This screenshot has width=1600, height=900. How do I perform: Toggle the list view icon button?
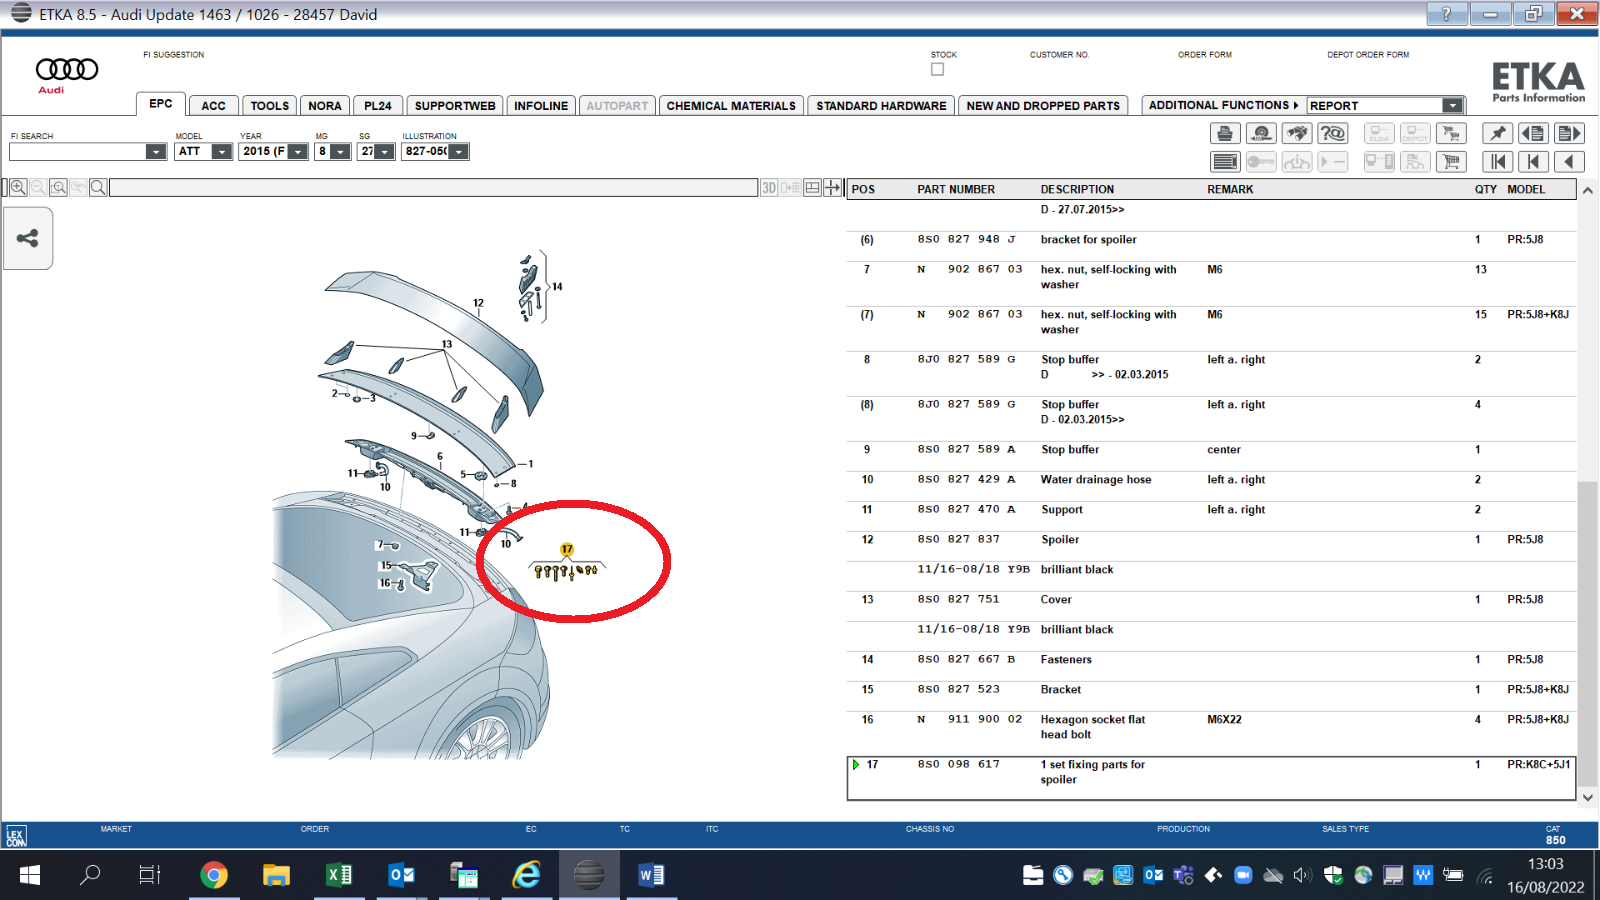tap(1225, 162)
